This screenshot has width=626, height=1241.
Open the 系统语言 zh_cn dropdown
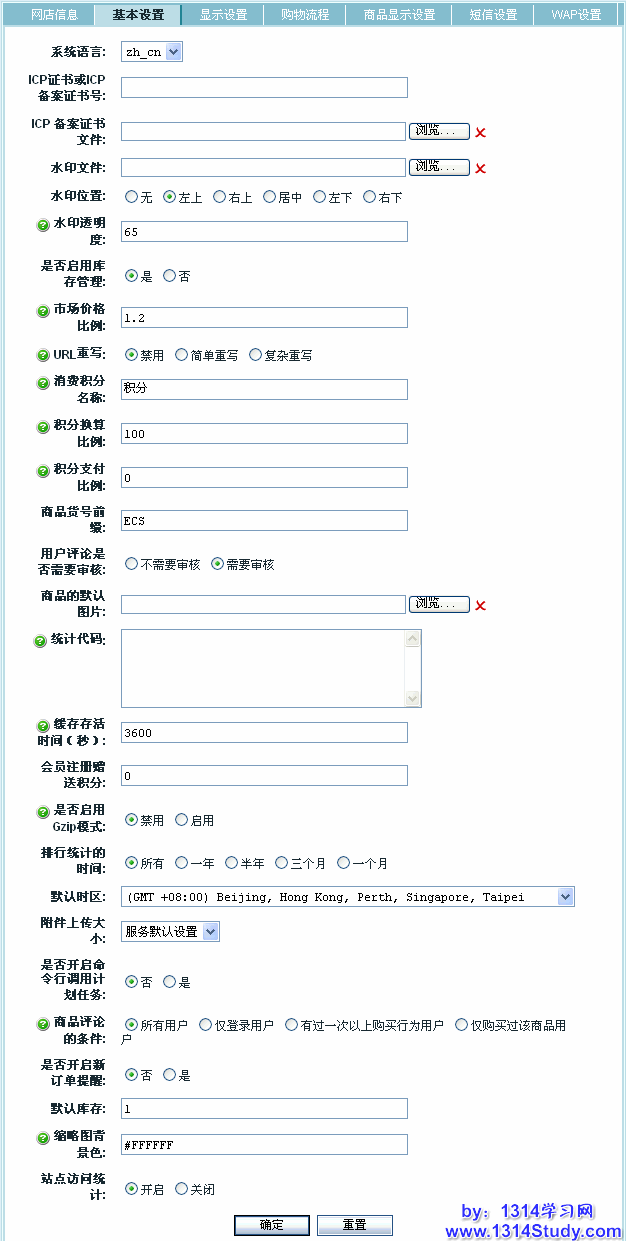point(152,52)
